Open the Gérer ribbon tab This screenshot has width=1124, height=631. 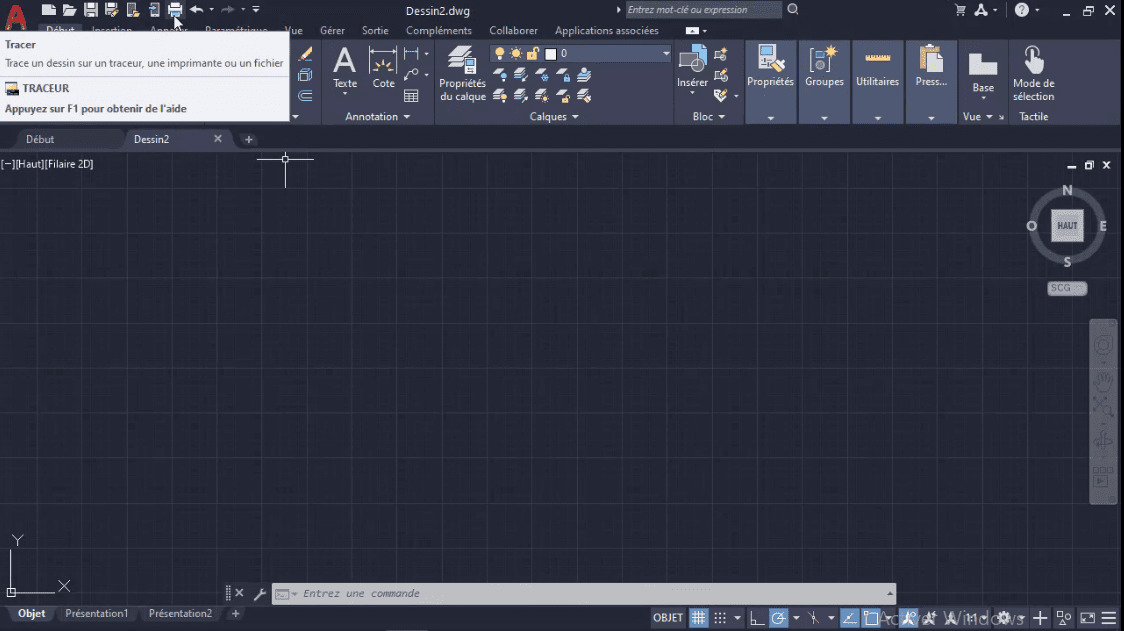332,30
